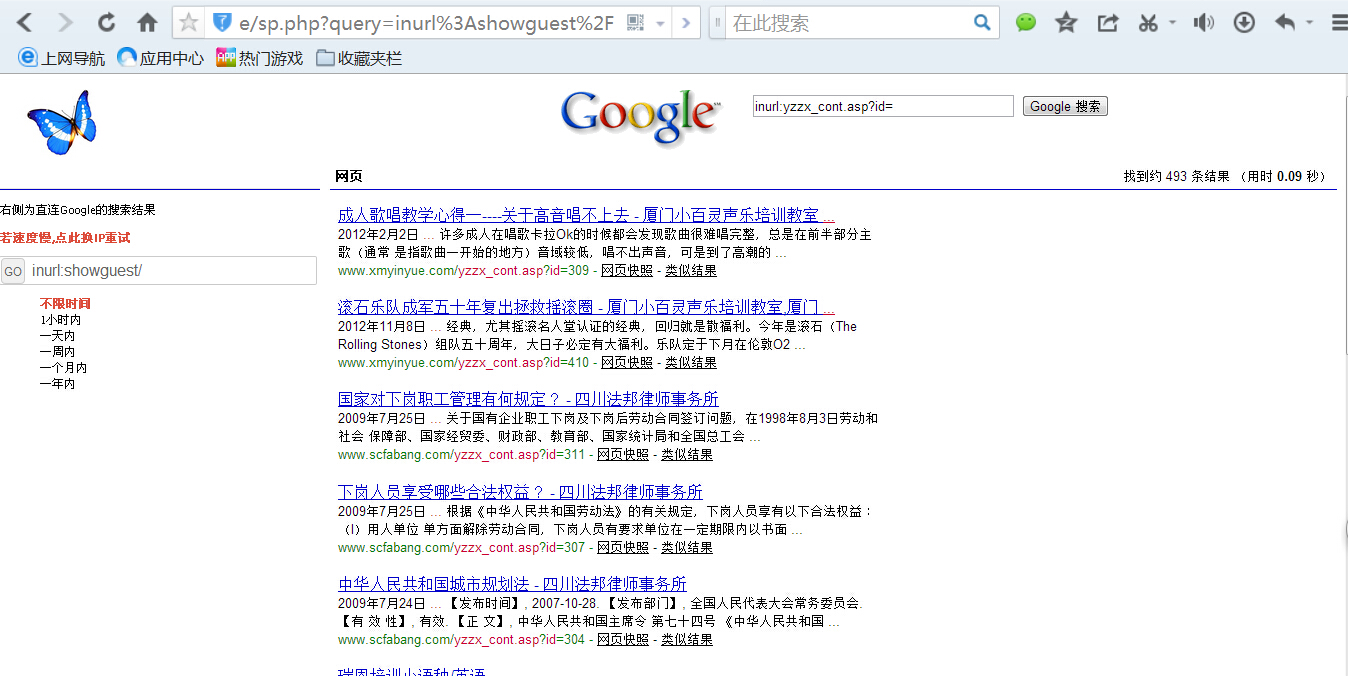Image resolution: width=1348 pixels, height=676 pixels.
Task: Click the blue butterfly logo
Action: [x=61, y=122]
